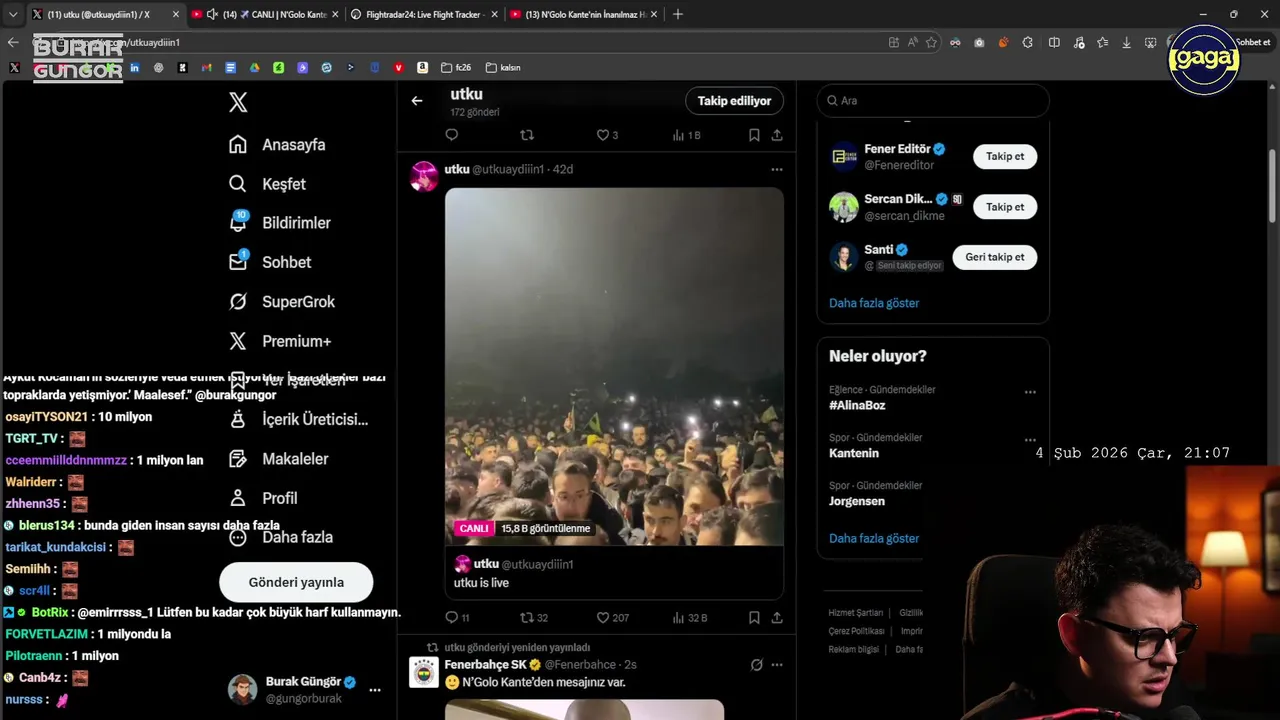This screenshot has width=1280, height=720.
Task: Open options for Kantenin trend
Action: pyautogui.click(x=1030, y=440)
